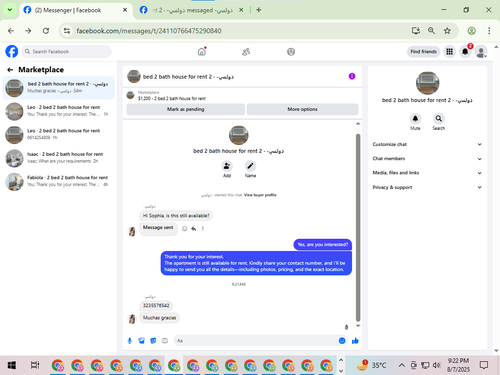This screenshot has height=375, width=500.
Task: Open the Groups icon in top navigation
Action: [x=291, y=52]
